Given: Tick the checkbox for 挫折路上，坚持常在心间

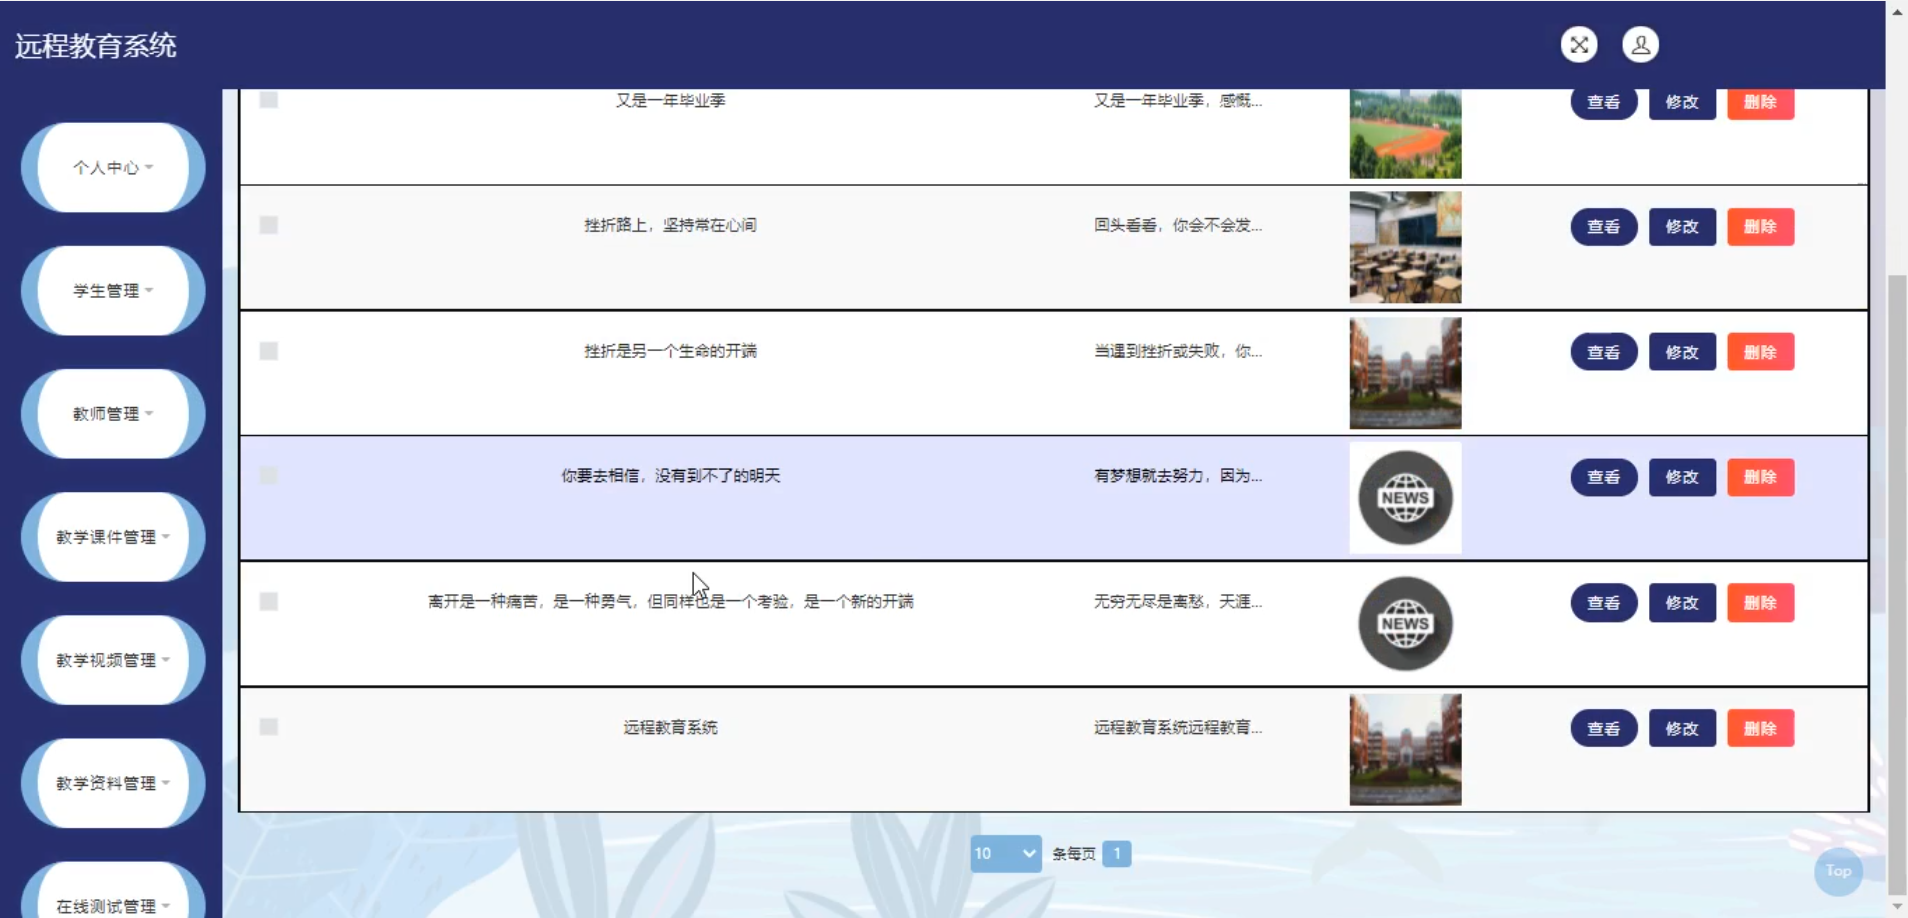Looking at the screenshot, I should pos(268,225).
